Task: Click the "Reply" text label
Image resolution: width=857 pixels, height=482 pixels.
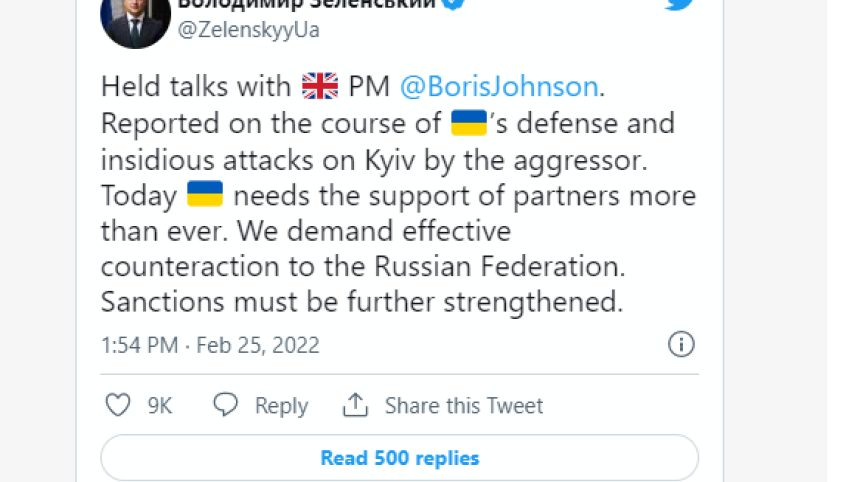Action: click(281, 406)
